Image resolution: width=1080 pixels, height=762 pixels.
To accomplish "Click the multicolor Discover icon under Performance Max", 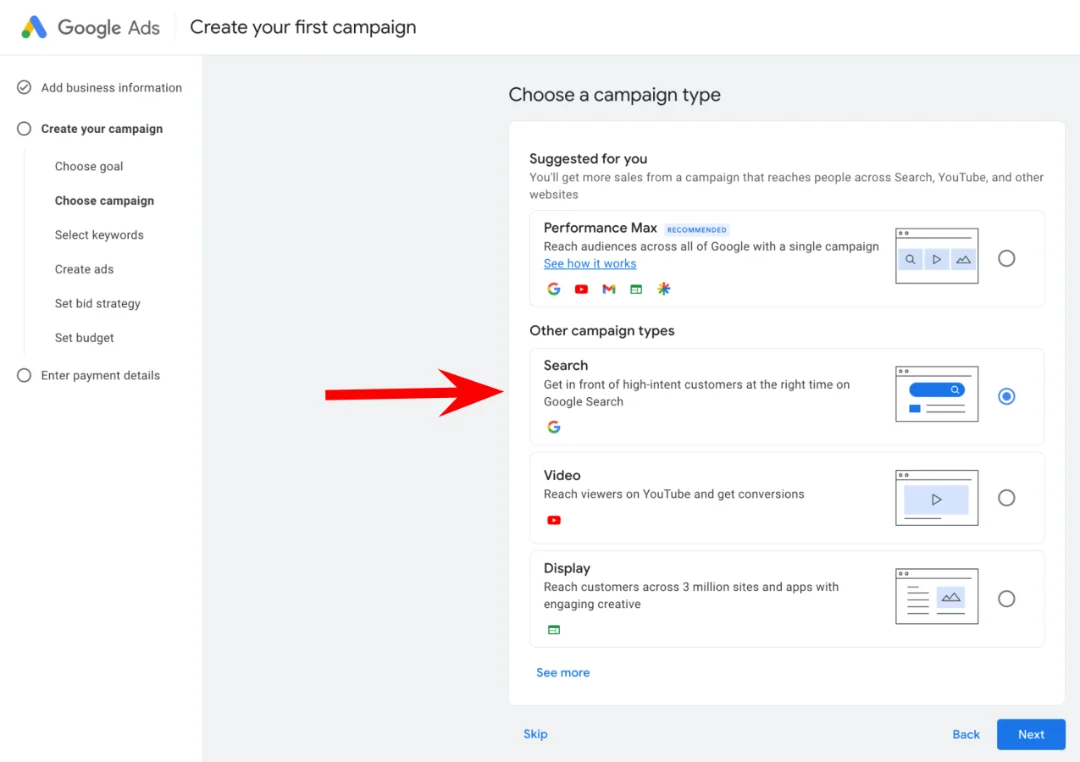I will click(663, 289).
